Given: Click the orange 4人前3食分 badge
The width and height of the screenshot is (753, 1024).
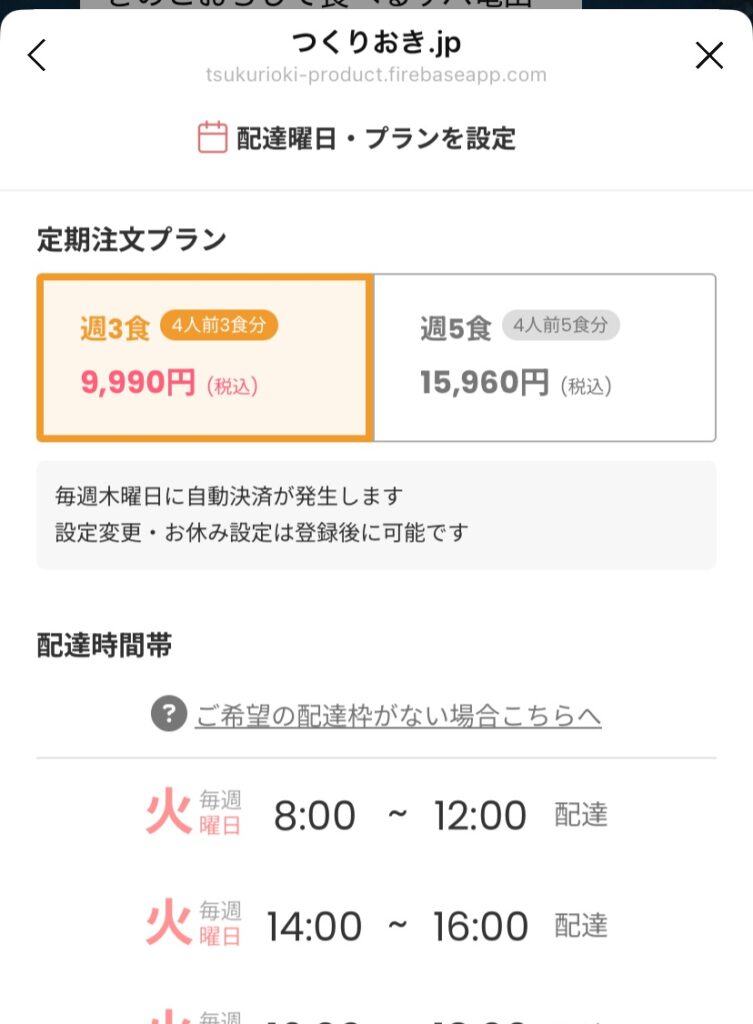Looking at the screenshot, I should coord(219,325).
